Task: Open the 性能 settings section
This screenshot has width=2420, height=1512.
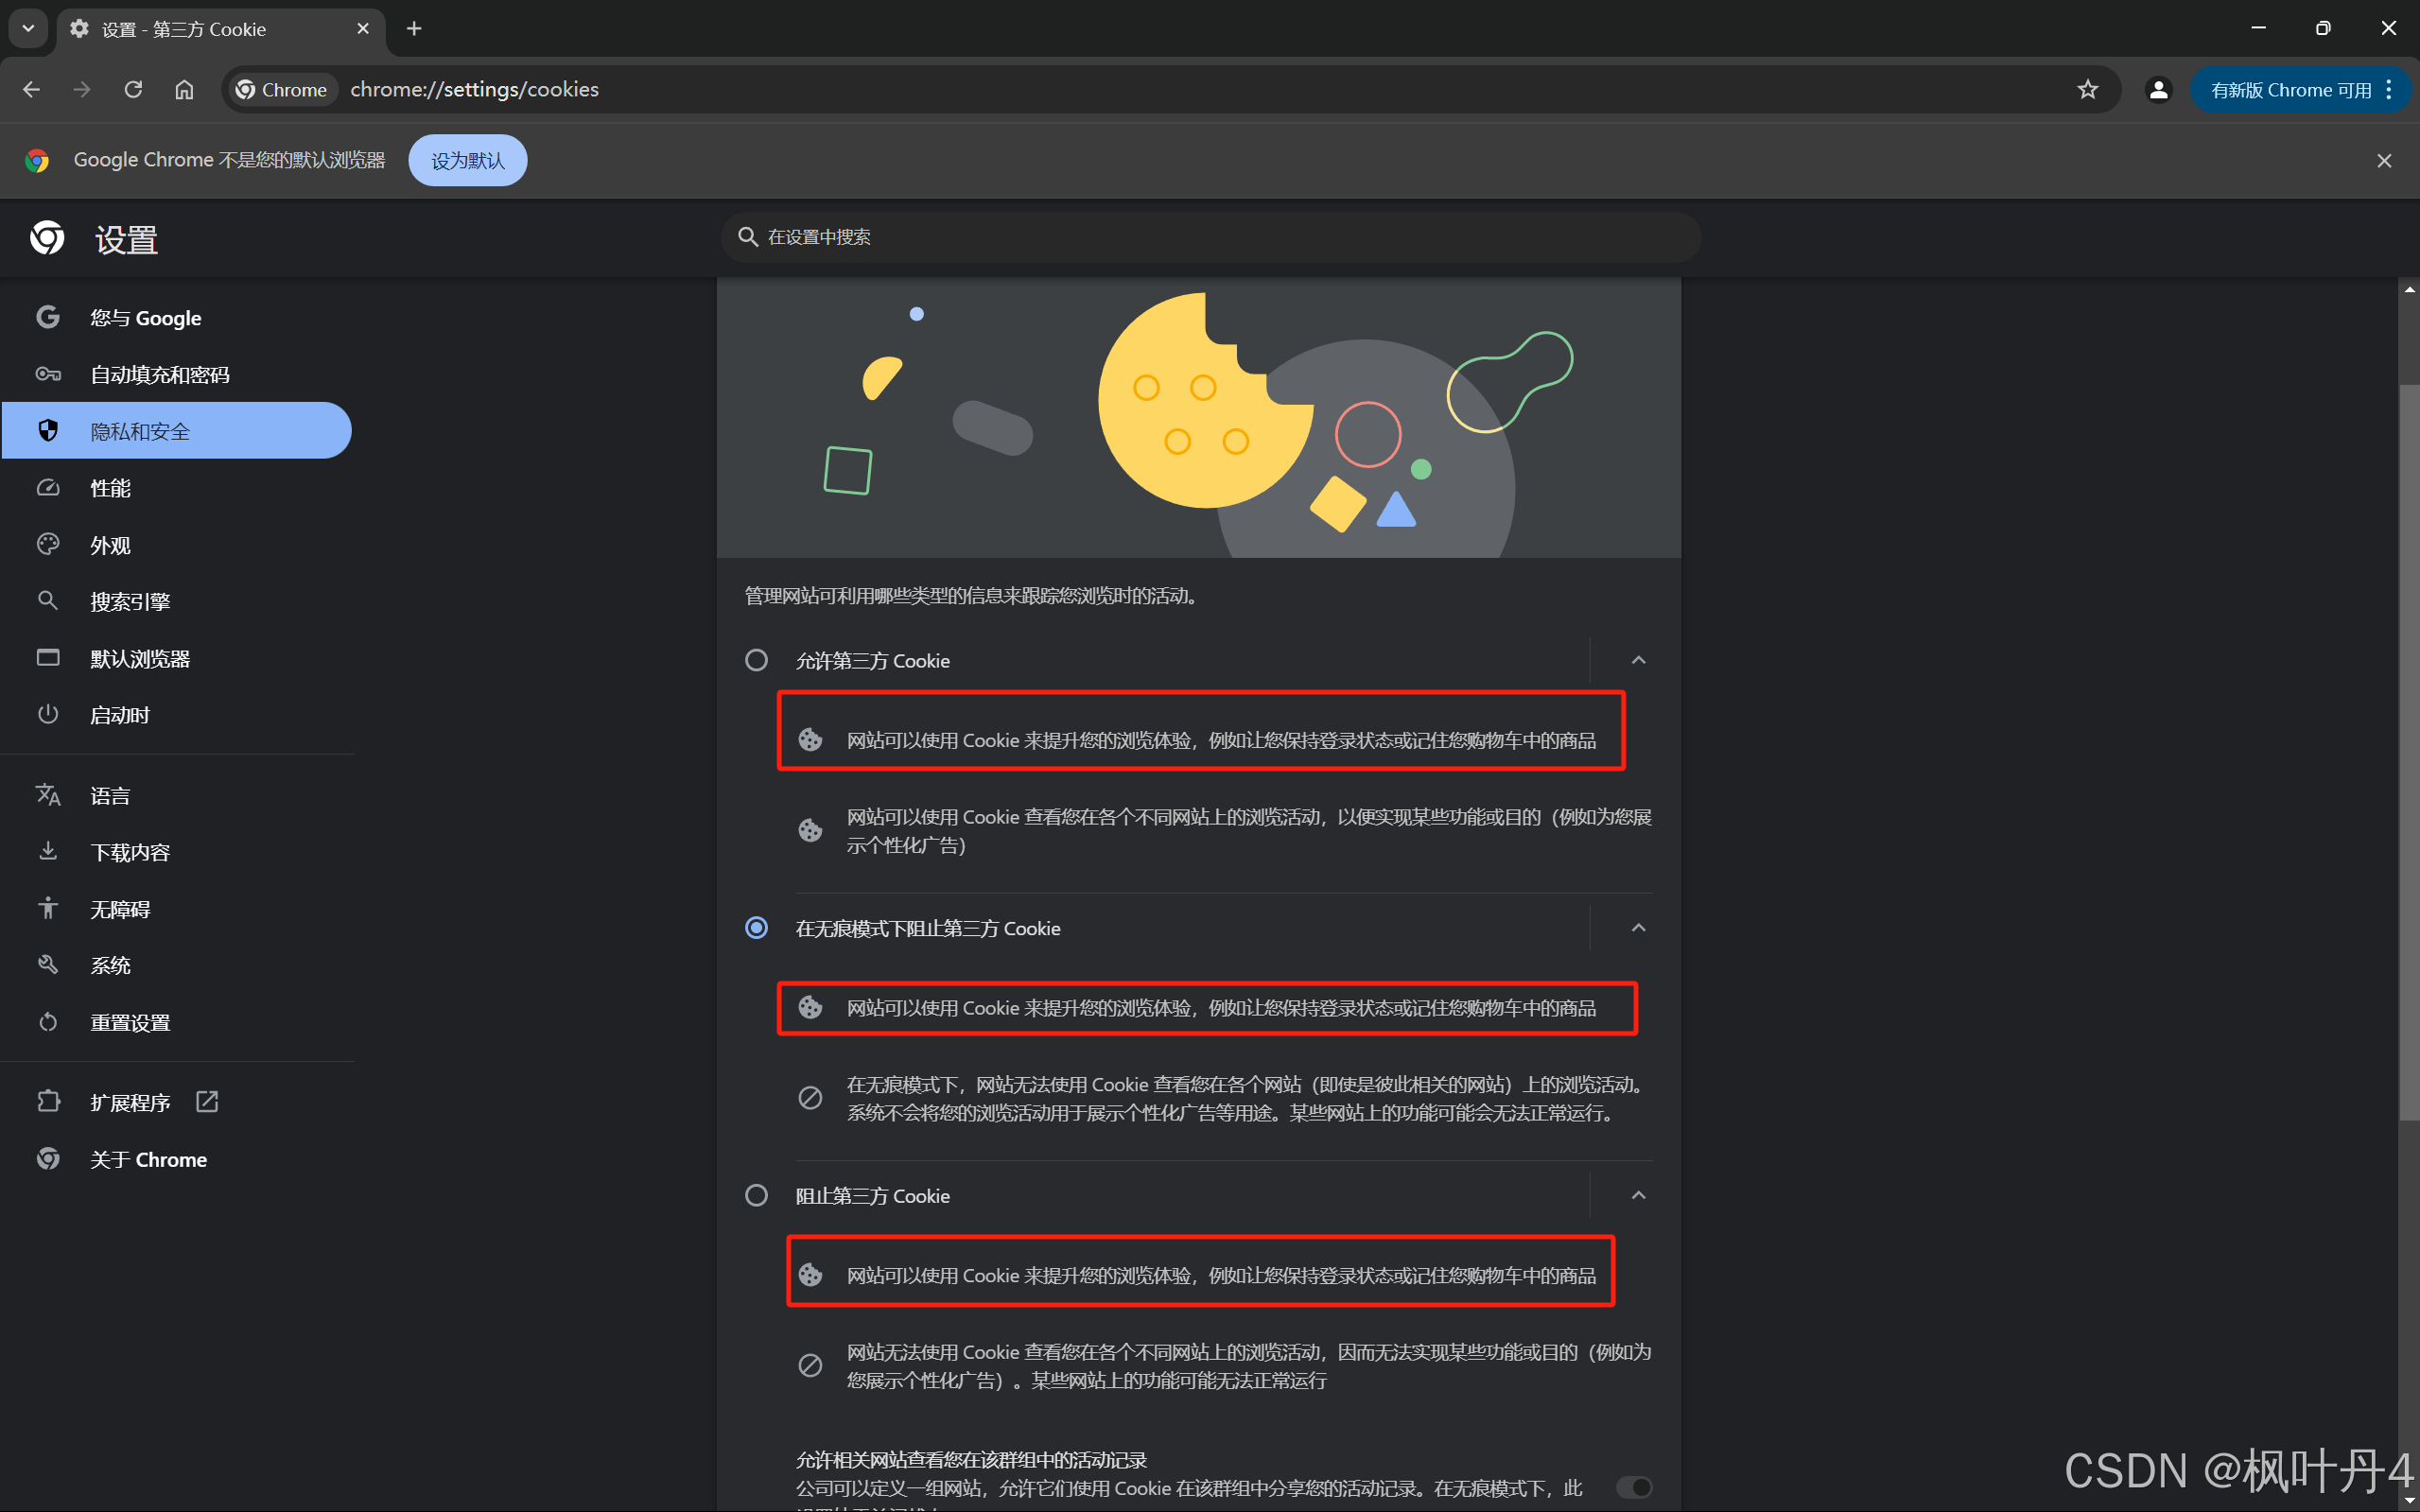Action: tap(110, 488)
